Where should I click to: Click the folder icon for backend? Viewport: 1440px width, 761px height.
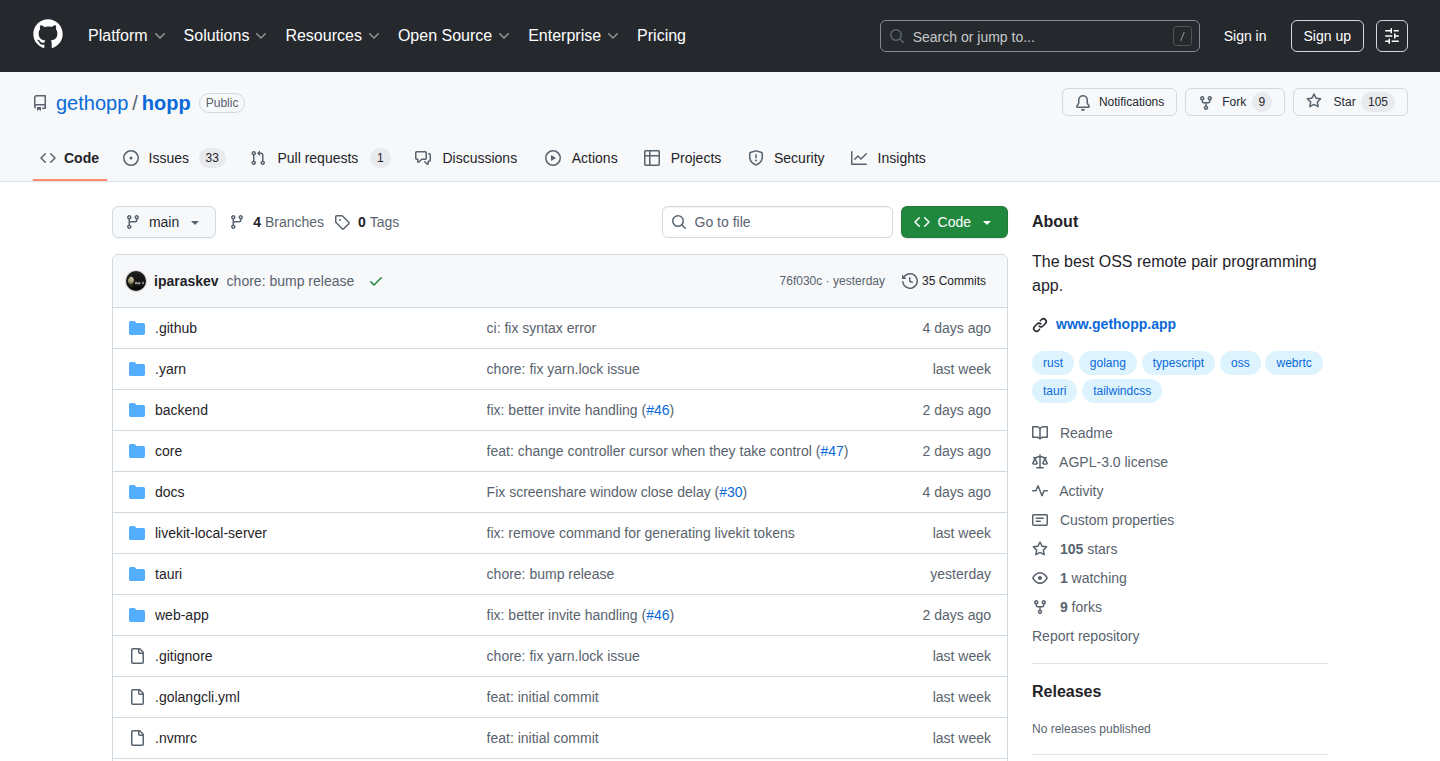(137, 410)
